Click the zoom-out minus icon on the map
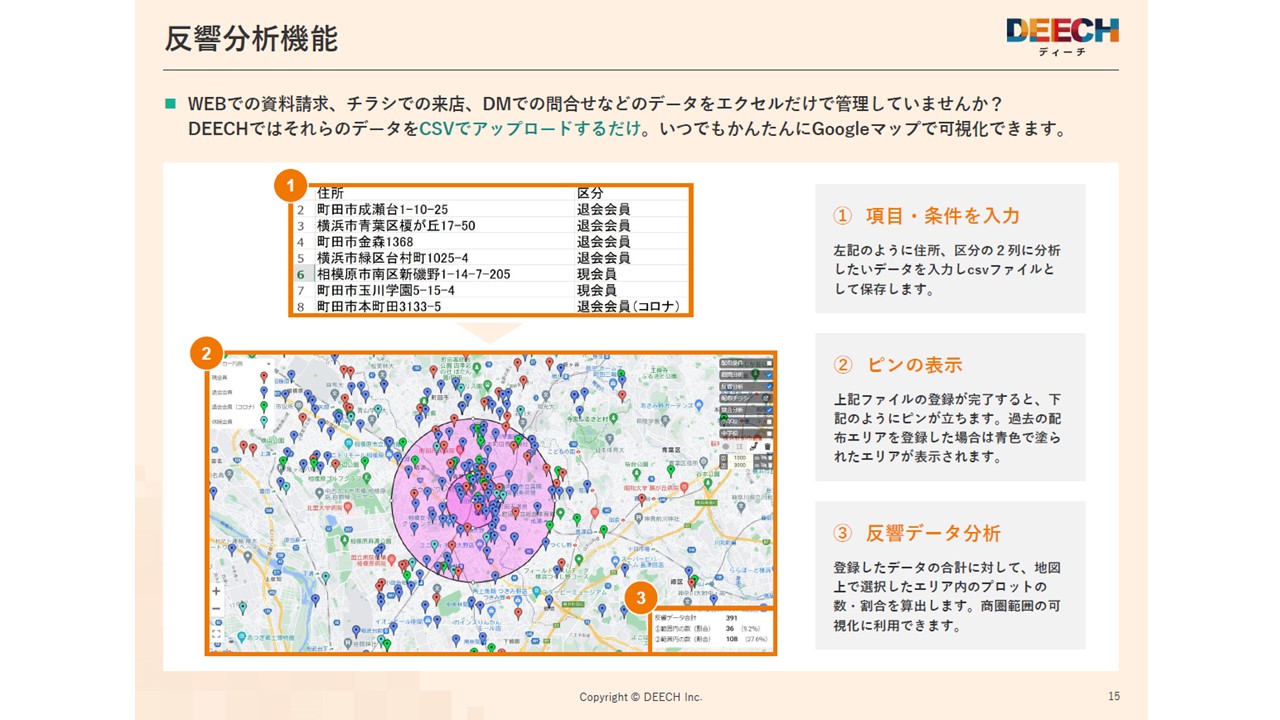Viewport: 1280px width, 720px height. click(x=216, y=608)
